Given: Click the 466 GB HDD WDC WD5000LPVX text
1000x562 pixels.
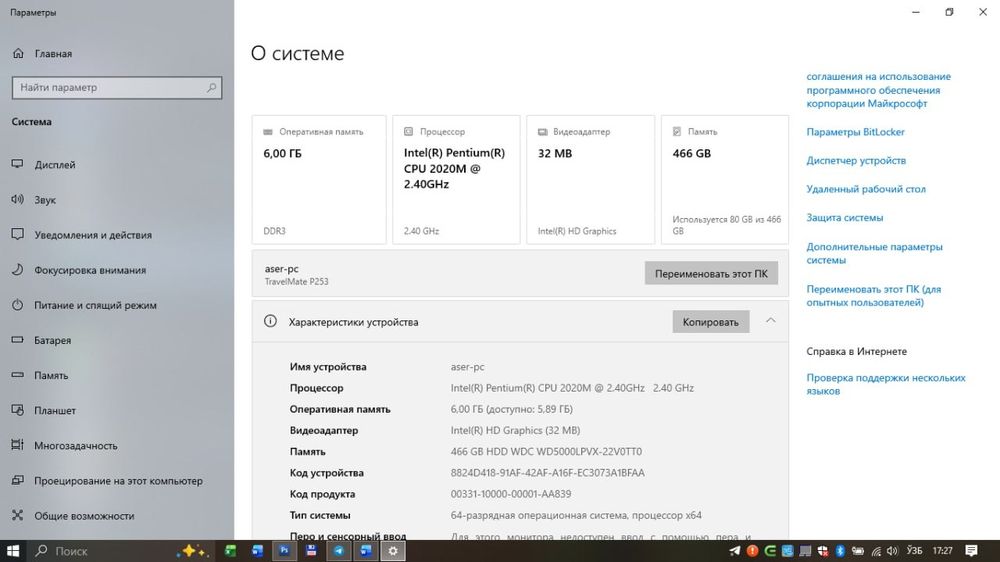Looking at the screenshot, I should click(x=546, y=452).
